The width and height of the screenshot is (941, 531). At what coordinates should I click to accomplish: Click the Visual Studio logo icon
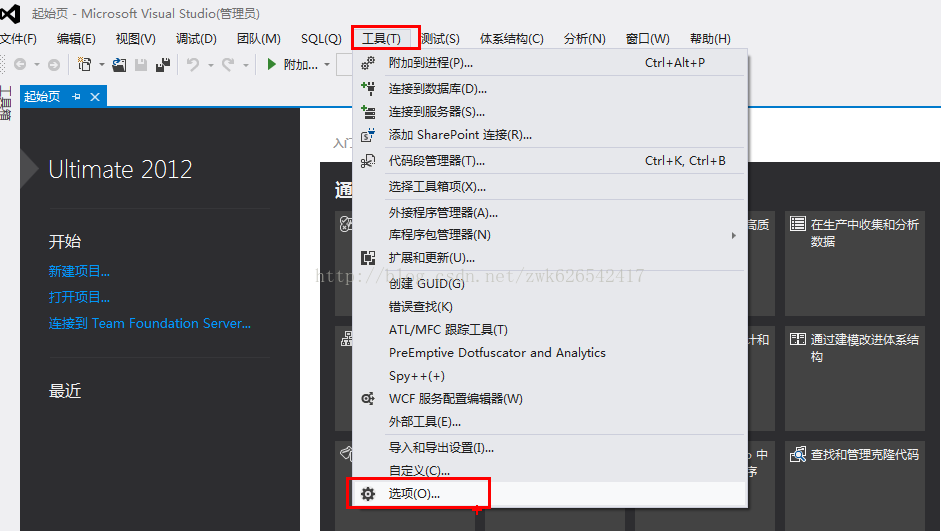(10, 13)
